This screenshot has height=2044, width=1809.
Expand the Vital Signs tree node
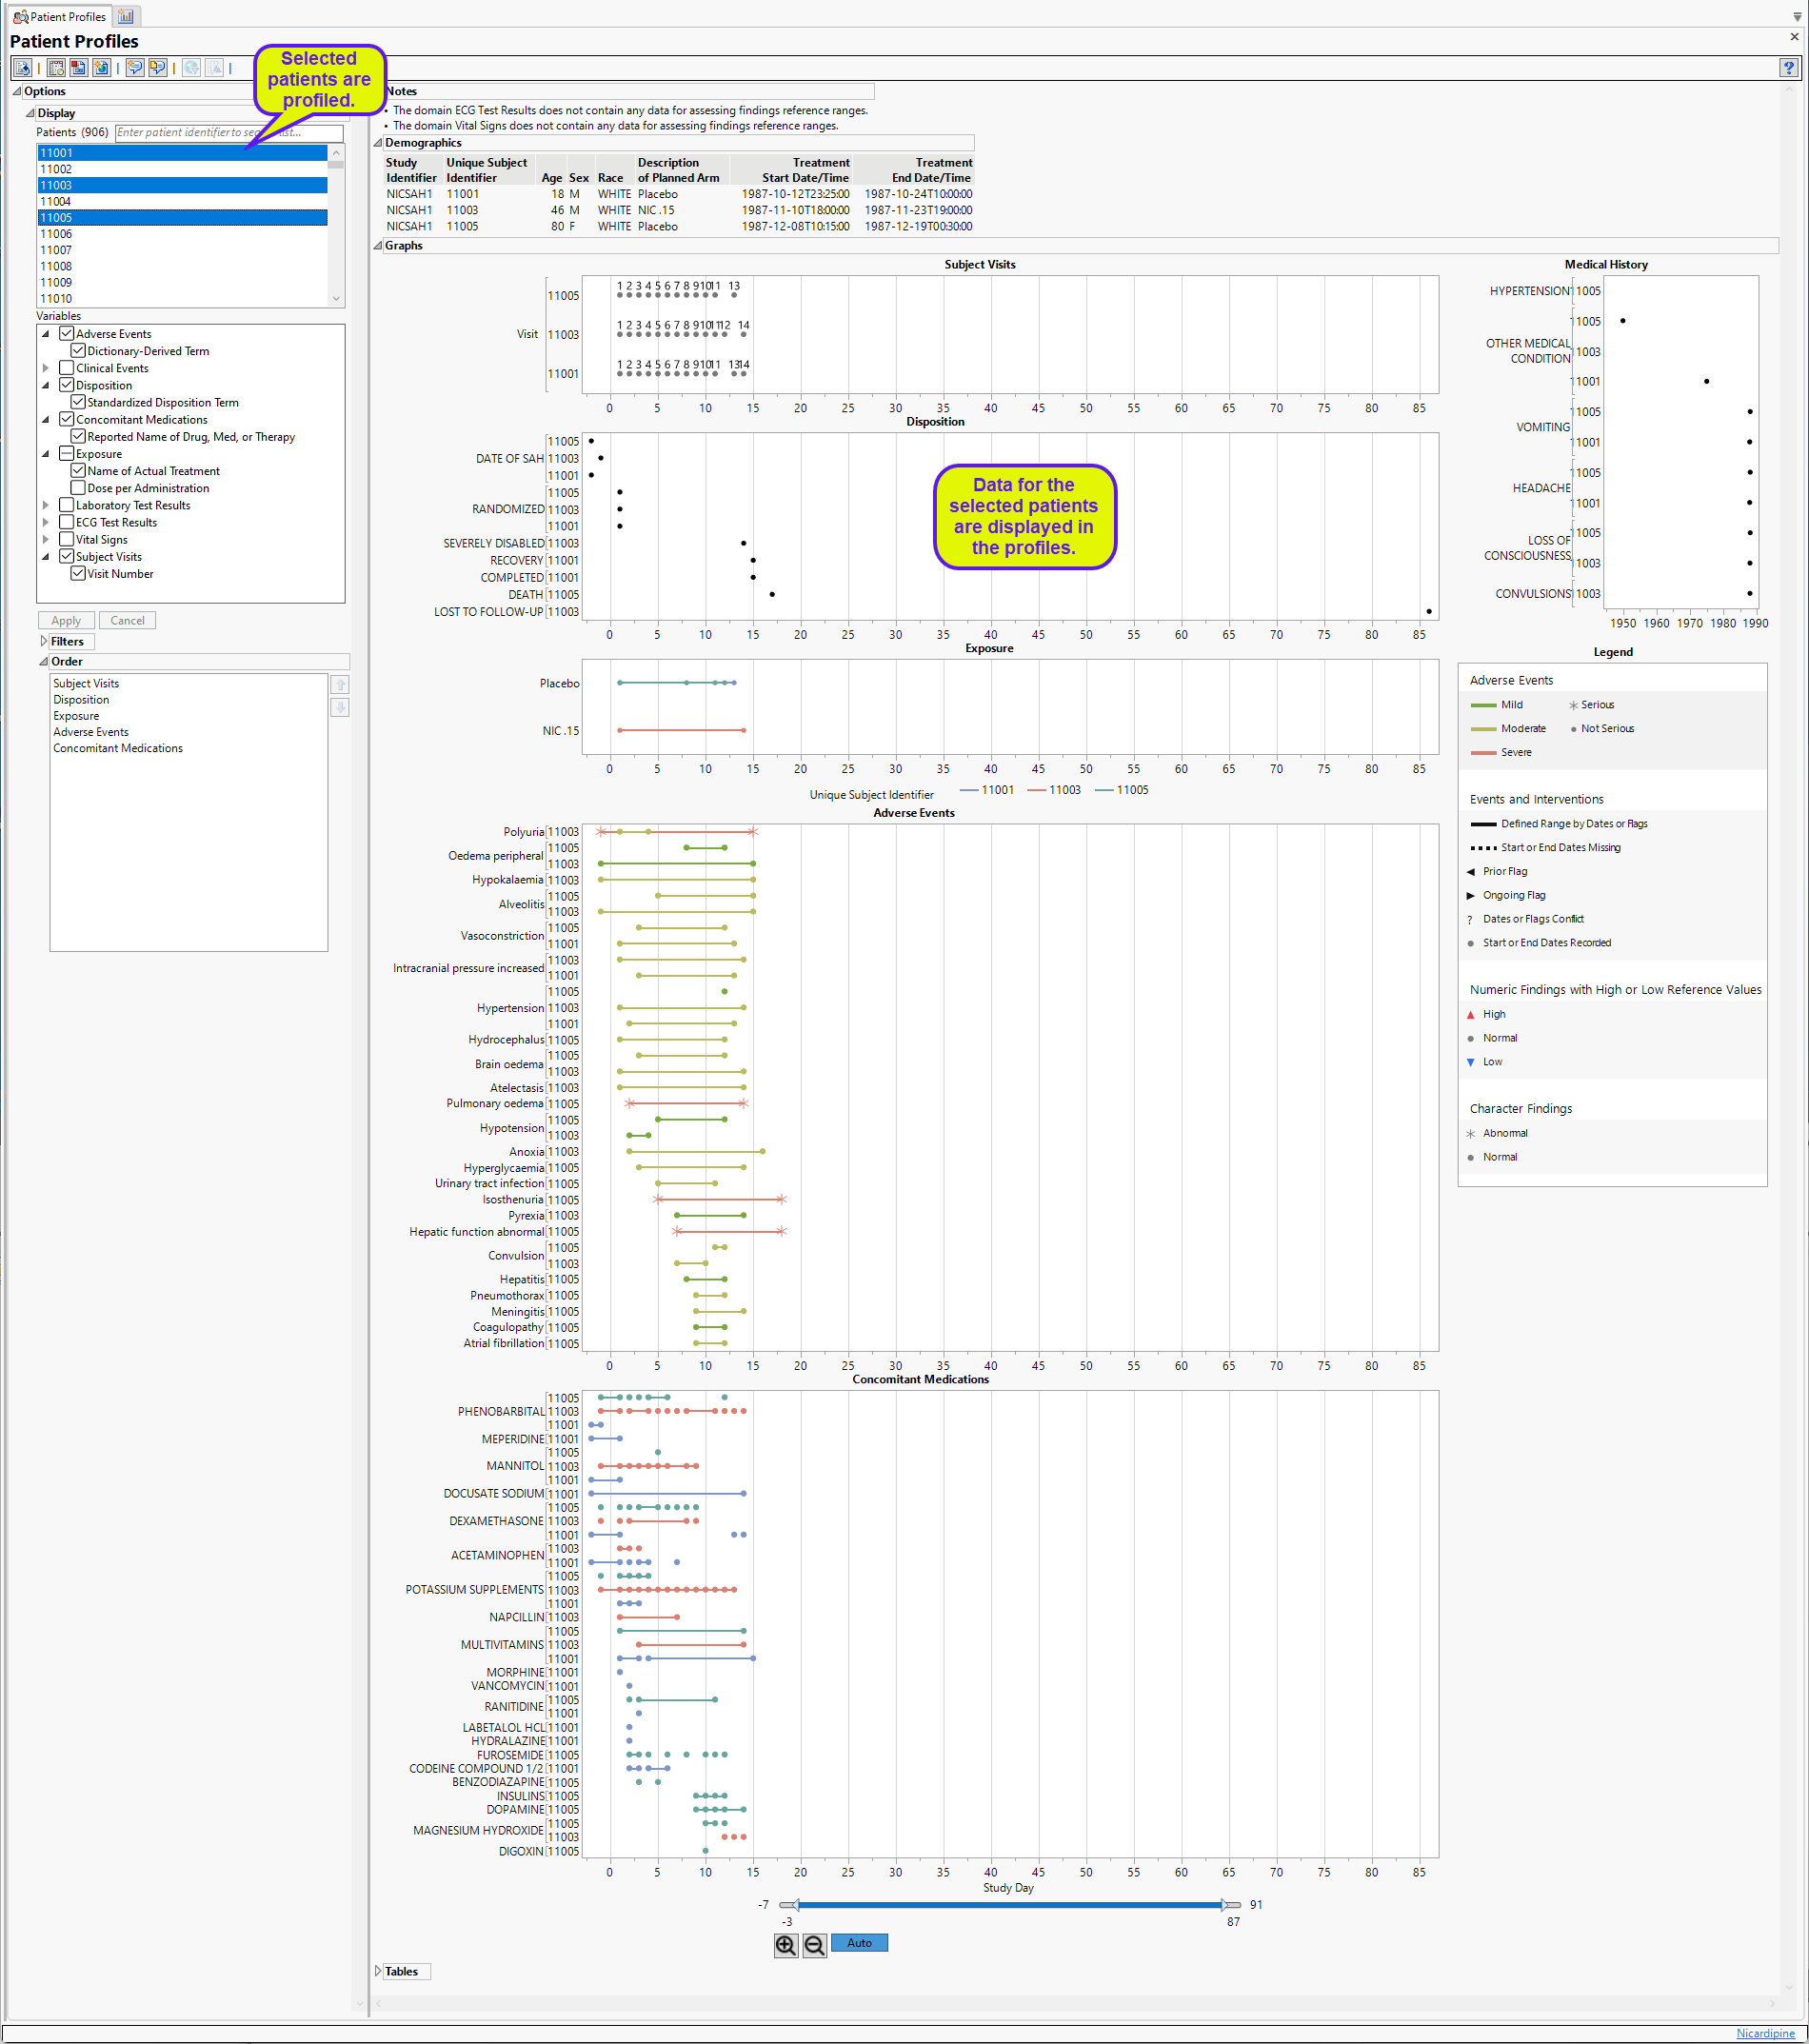click(x=45, y=540)
